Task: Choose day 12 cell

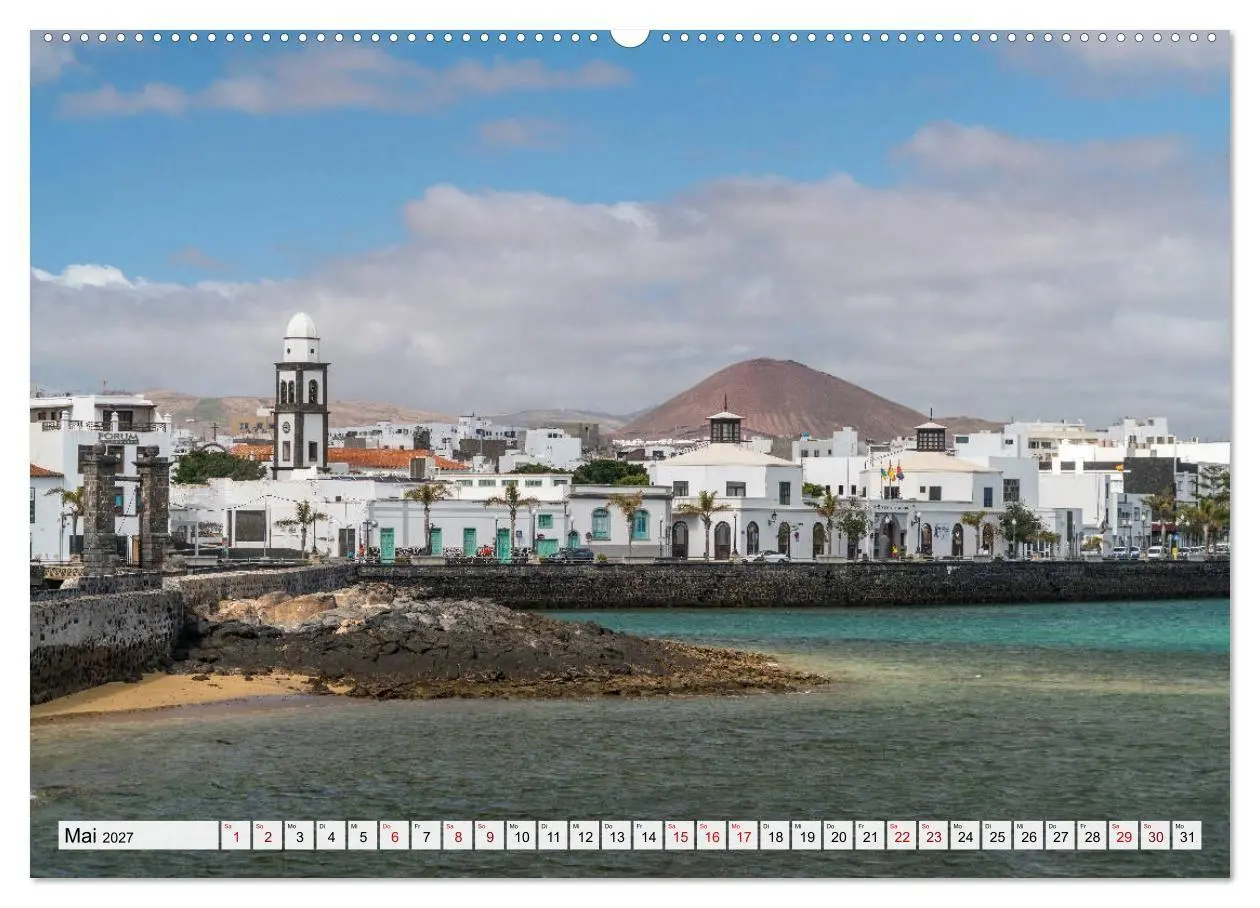Action: pyautogui.click(x=584, y=836)
